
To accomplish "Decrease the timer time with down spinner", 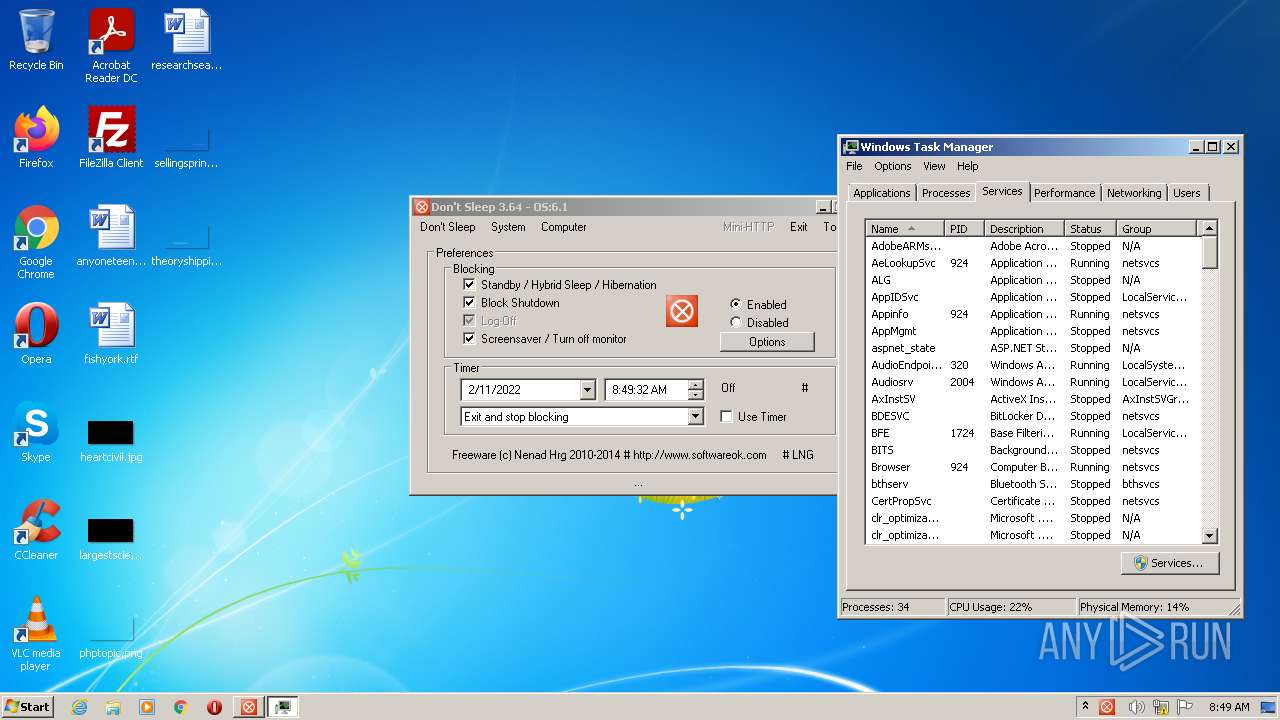I will click(x=696, y=394).
